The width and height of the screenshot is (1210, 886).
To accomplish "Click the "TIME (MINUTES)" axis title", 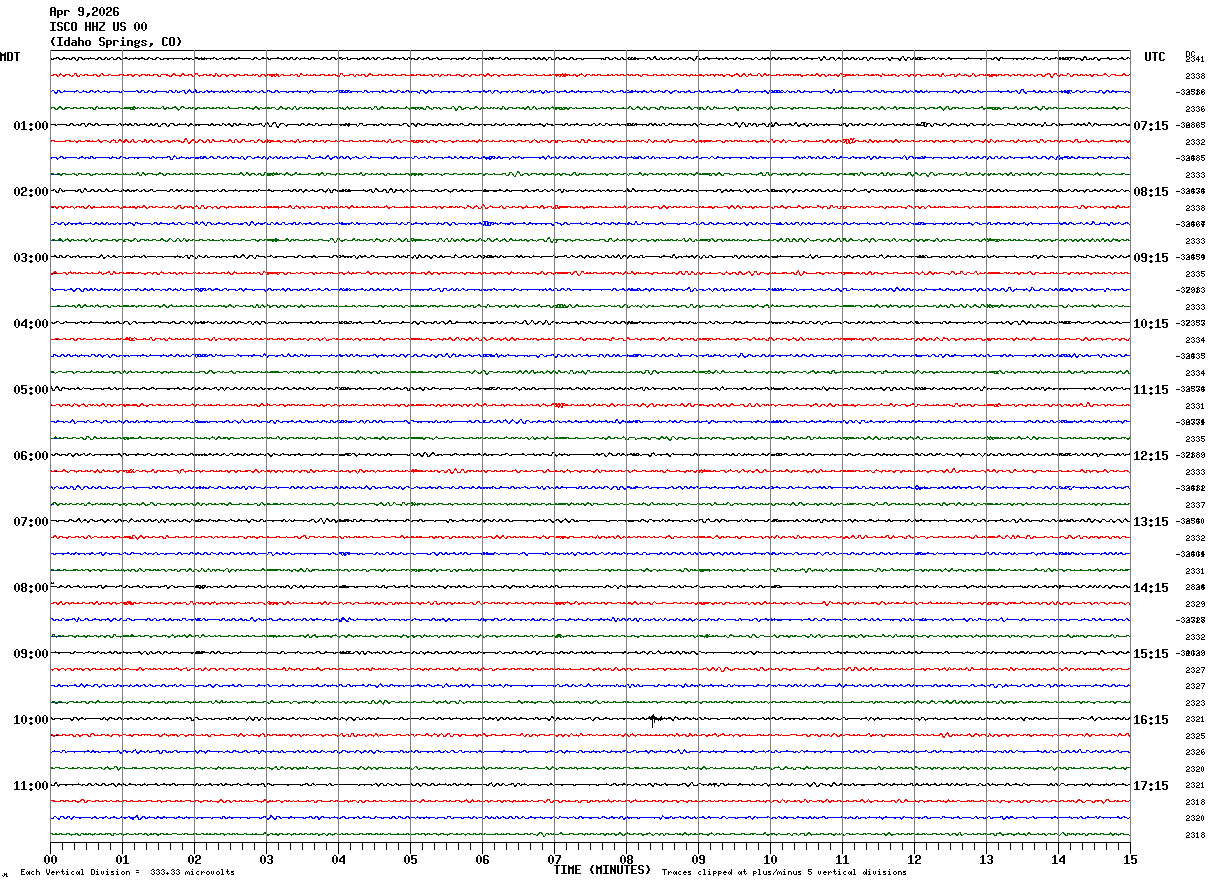I will (602, 870).
